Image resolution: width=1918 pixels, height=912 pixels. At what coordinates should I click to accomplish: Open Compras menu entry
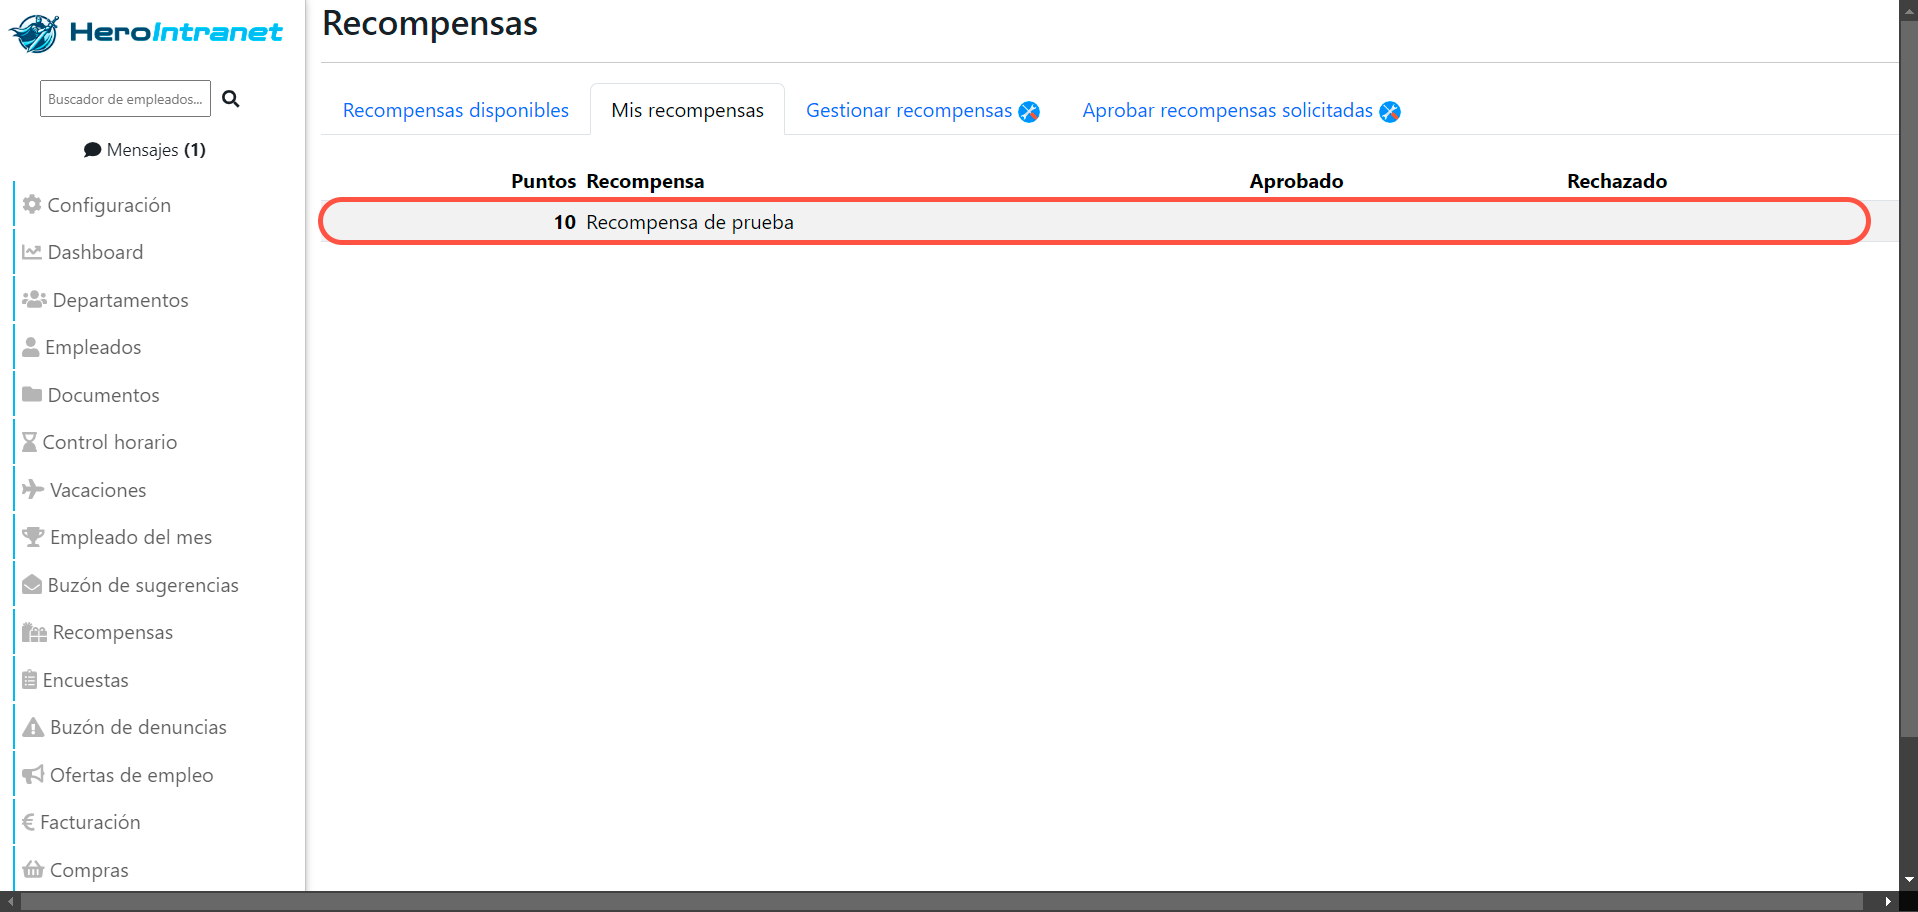point(89,870)
